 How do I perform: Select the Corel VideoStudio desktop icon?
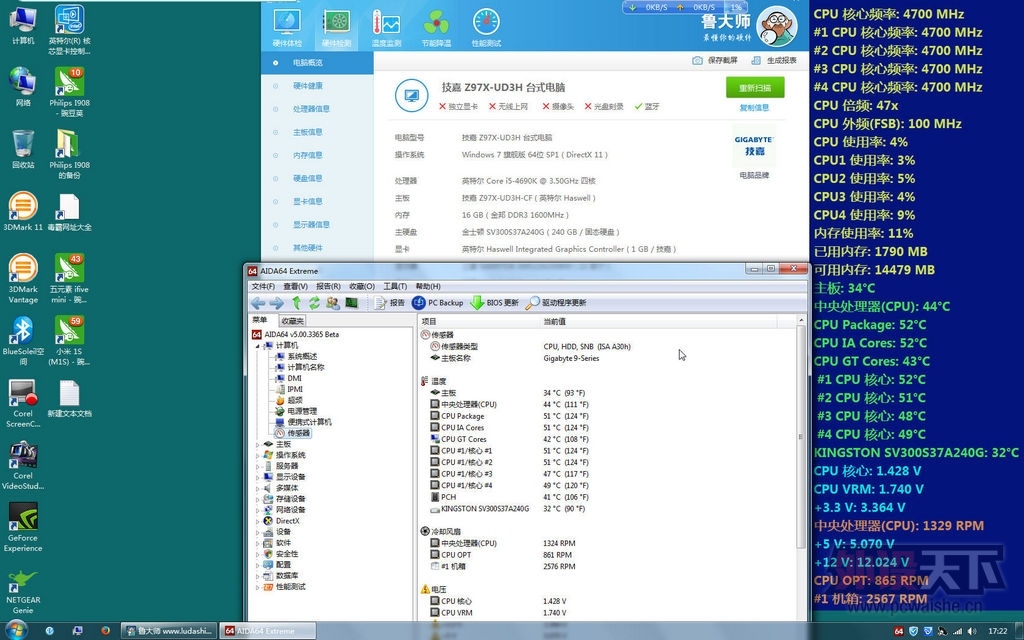click(x=23, y=466)
